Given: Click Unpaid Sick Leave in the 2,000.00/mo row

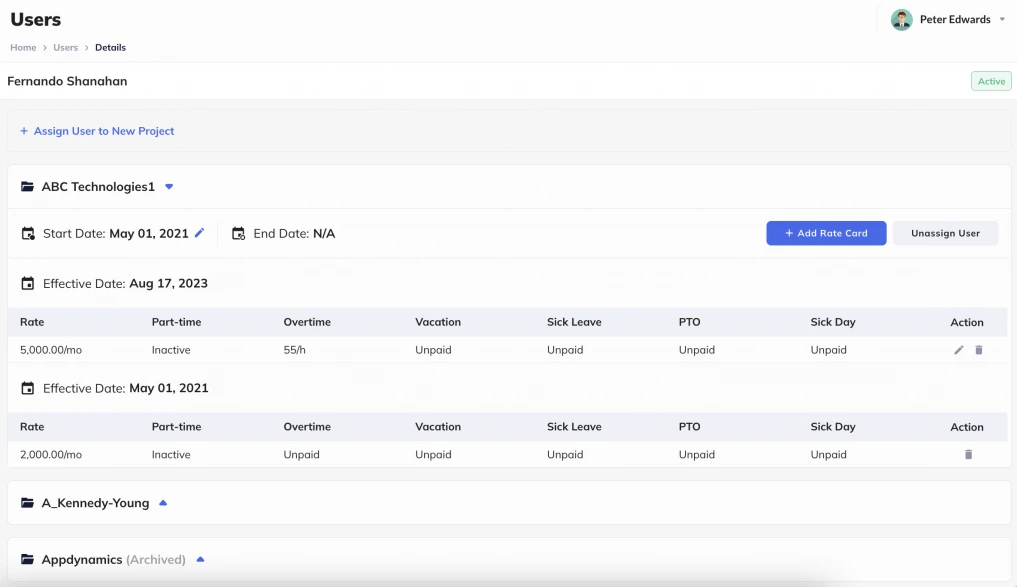Looking at the screenshot, I should 565,455.
